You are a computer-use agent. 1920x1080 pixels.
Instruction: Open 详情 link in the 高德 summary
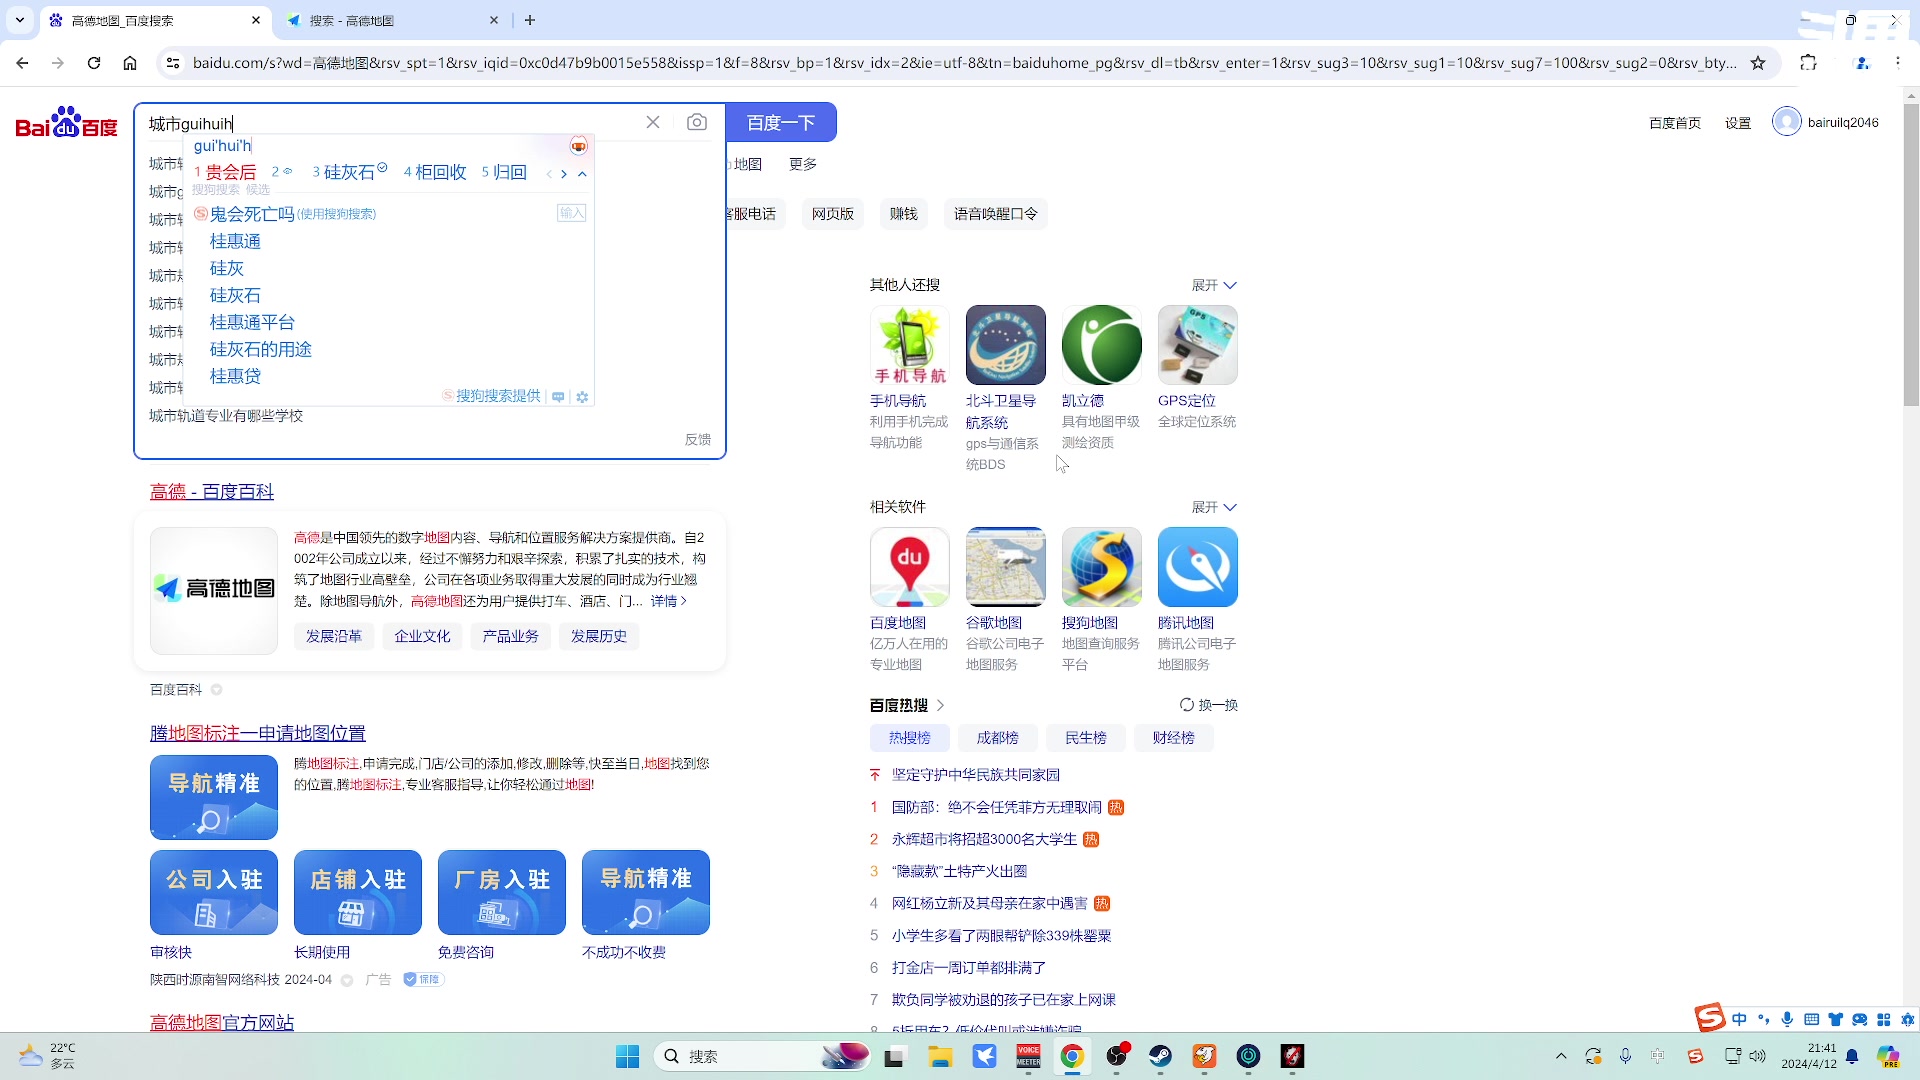[668, 601]
